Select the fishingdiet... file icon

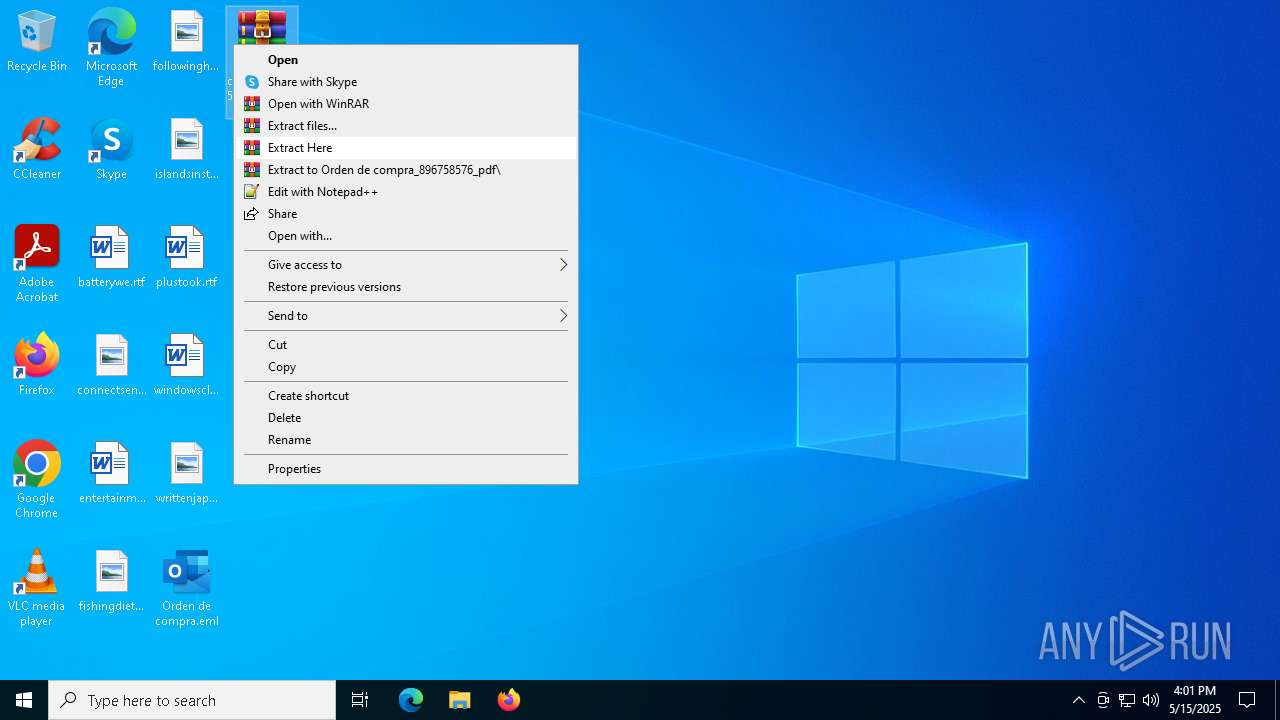pos(111,581)
